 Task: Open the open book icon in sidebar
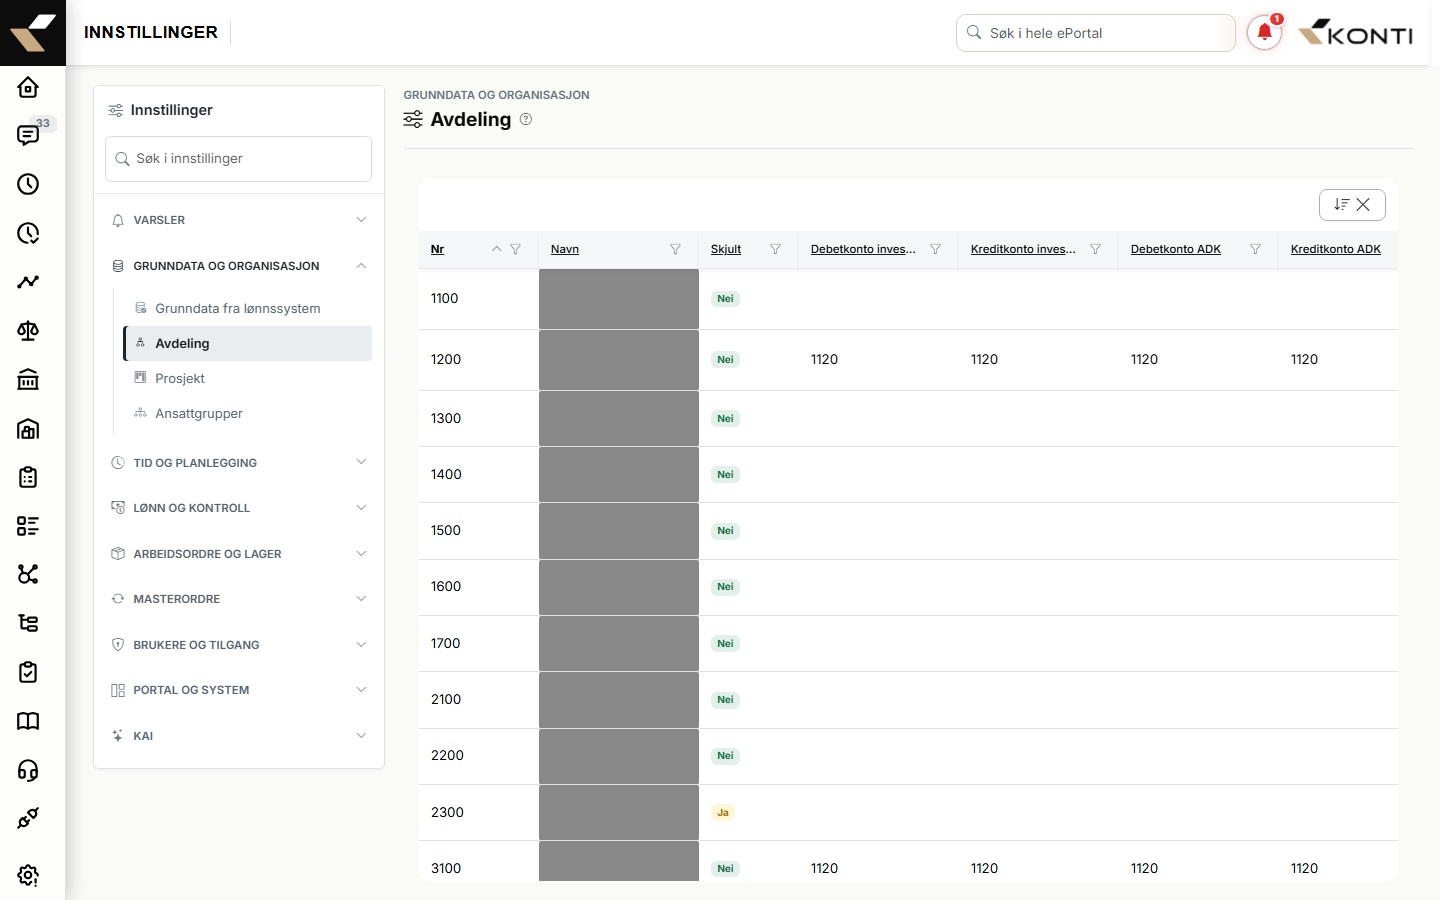(x=28, y=721)
